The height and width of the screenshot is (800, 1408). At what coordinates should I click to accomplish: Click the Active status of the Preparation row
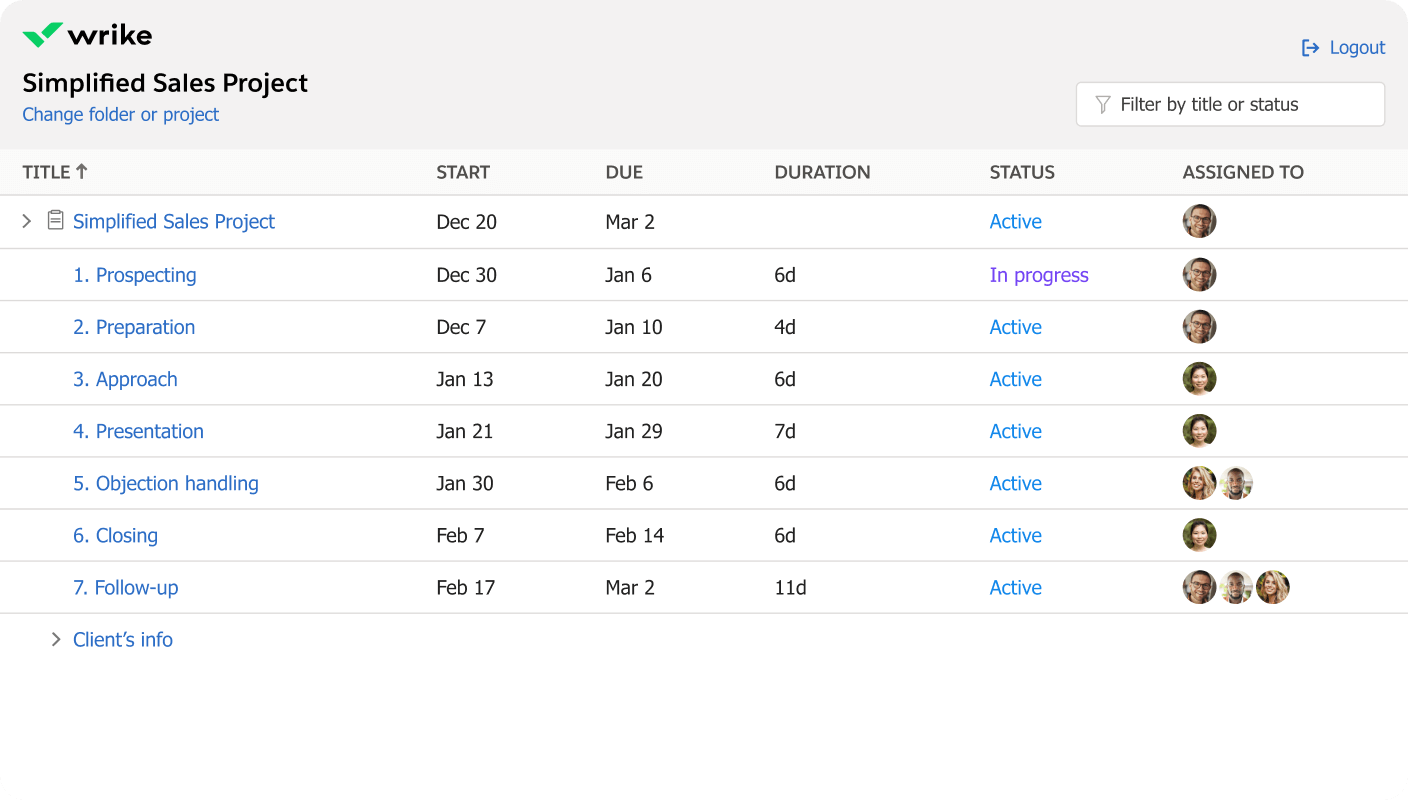[1015, 327]
